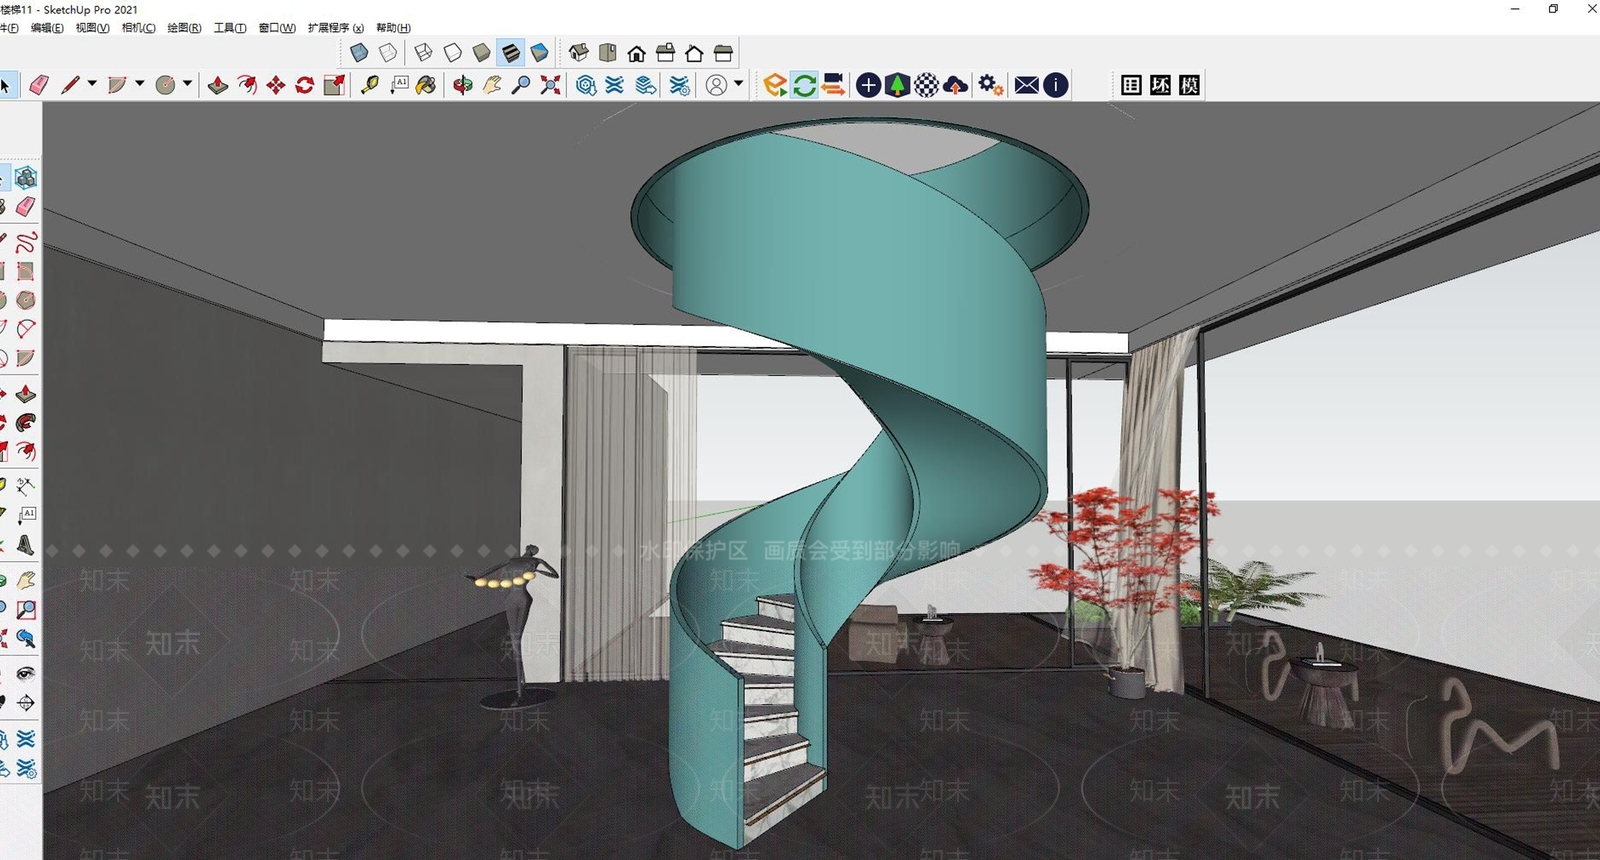This screenshot has width=1600, height=860.
Task: Enable shaded with textures style
Action: point(510,52)
